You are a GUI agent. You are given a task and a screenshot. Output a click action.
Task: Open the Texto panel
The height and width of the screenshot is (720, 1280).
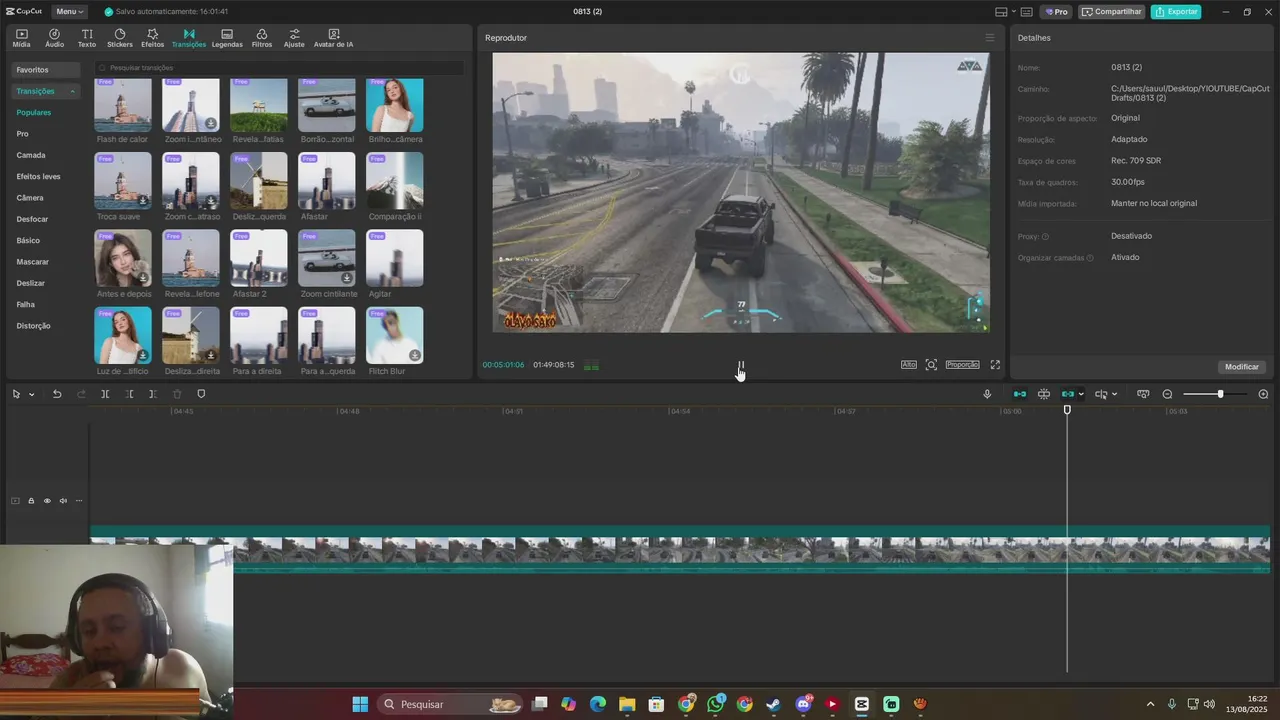coord(87,38)
